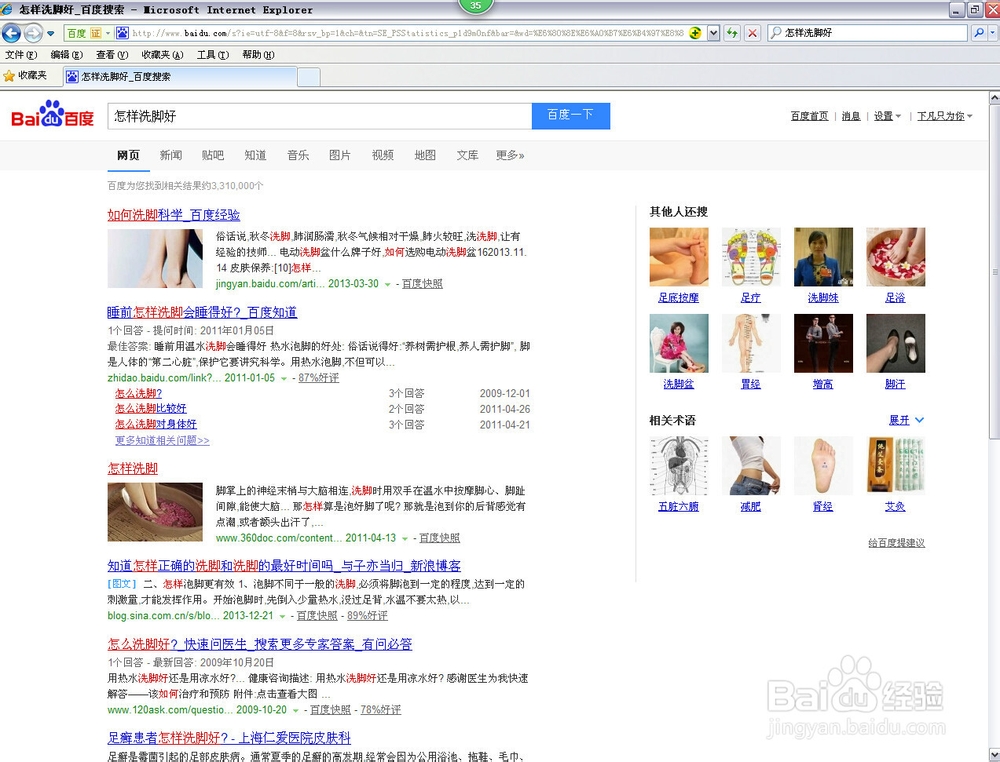This screenshot has height=762, width=1000.
Task: Open 更多知道相关问题>> link
Action: point(162,441)
